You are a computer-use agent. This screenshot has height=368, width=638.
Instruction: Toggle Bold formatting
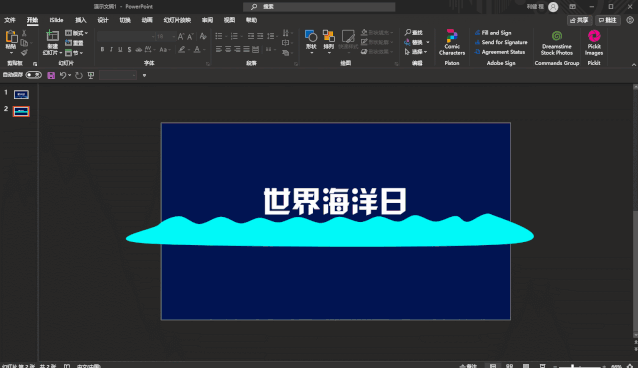tap(102, 50)
